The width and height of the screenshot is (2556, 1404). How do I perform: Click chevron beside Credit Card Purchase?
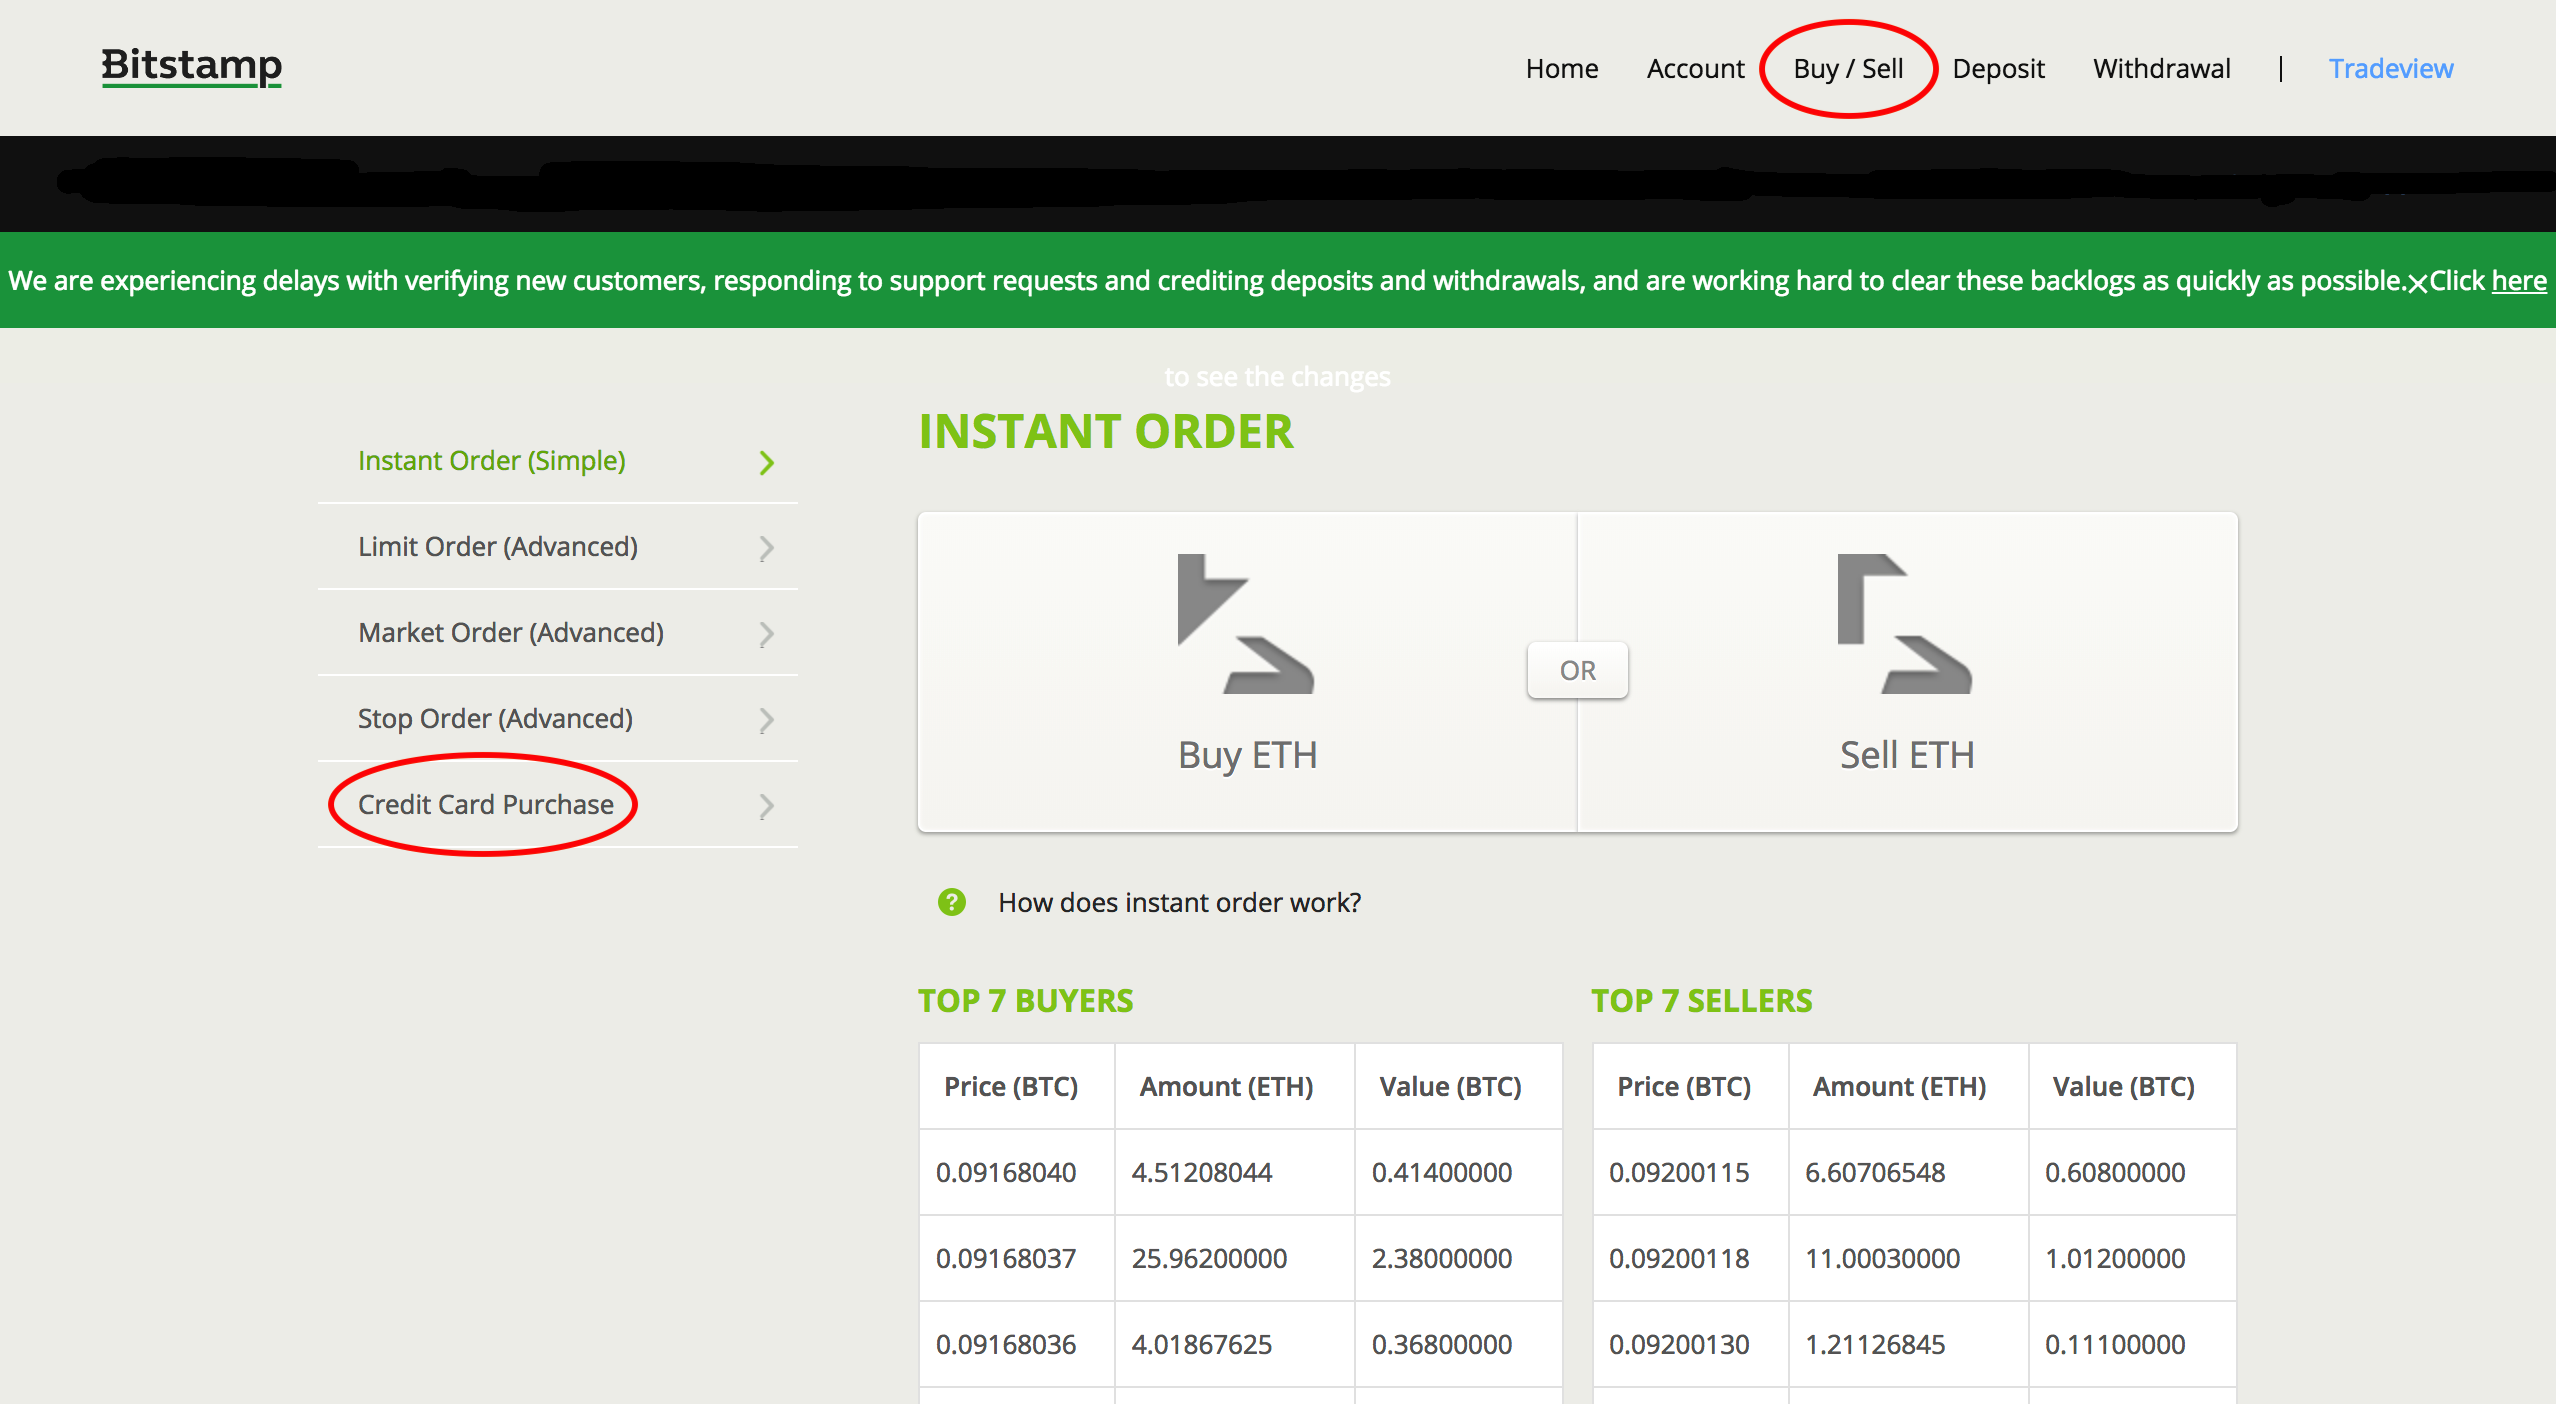pyautogui.click(x=766, y=806)
